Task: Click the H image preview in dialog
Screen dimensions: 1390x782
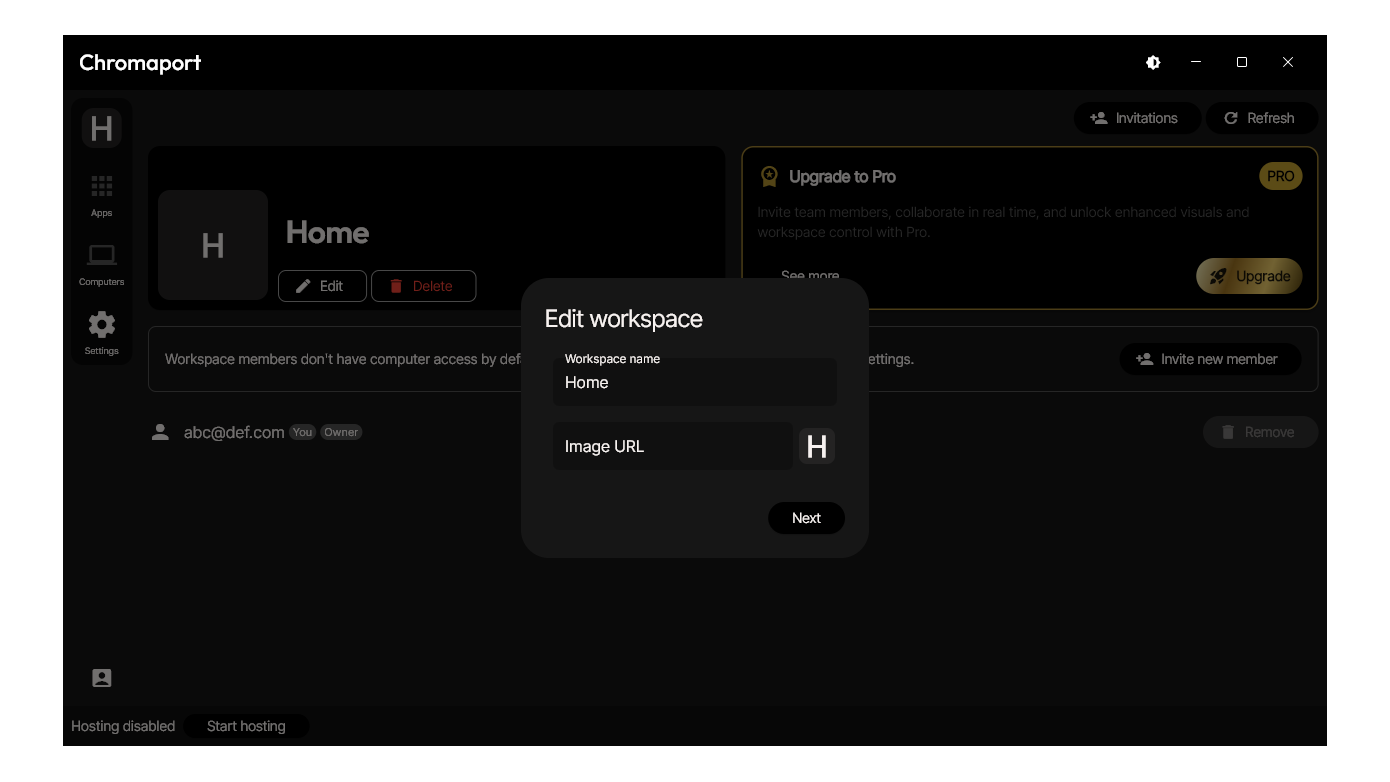Action: 817,446
